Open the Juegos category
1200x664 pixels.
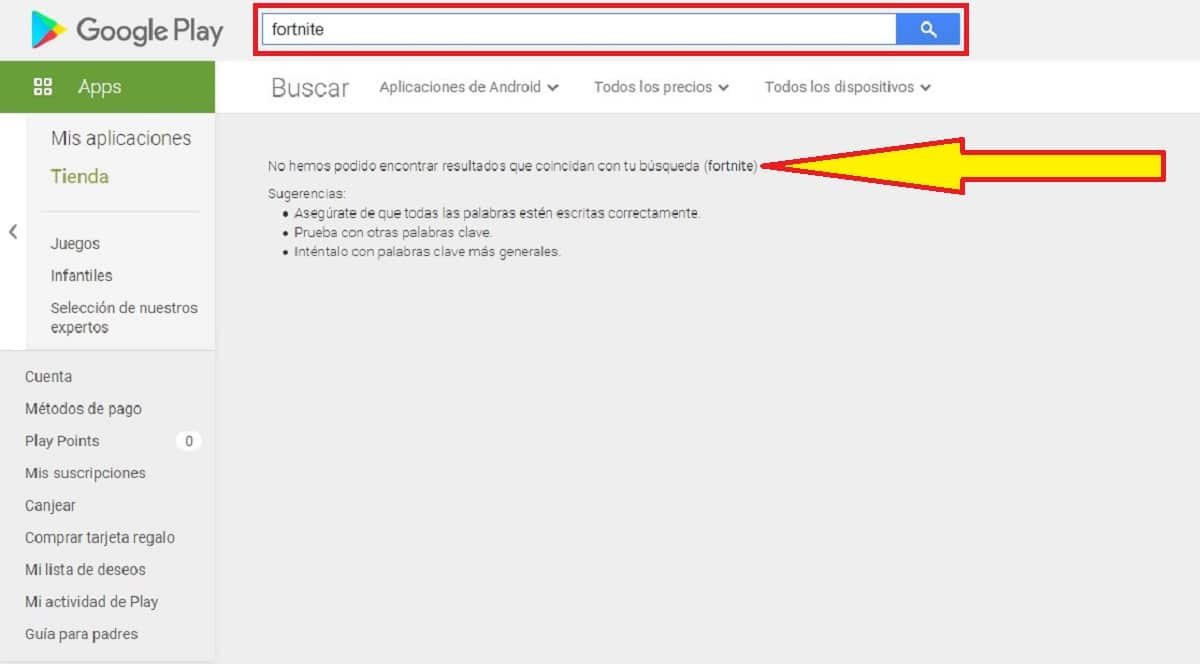point(75,243)
